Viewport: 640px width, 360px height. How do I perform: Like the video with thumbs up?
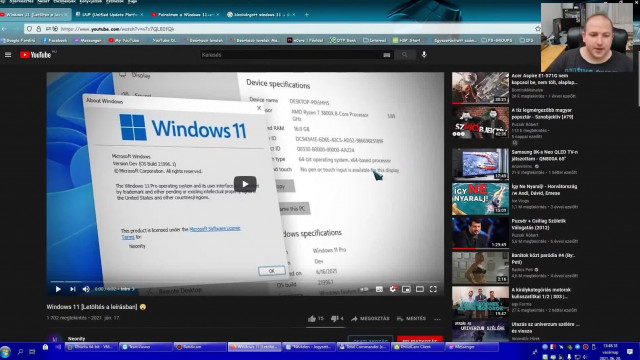pyautogui.click(x=316, y=318)
